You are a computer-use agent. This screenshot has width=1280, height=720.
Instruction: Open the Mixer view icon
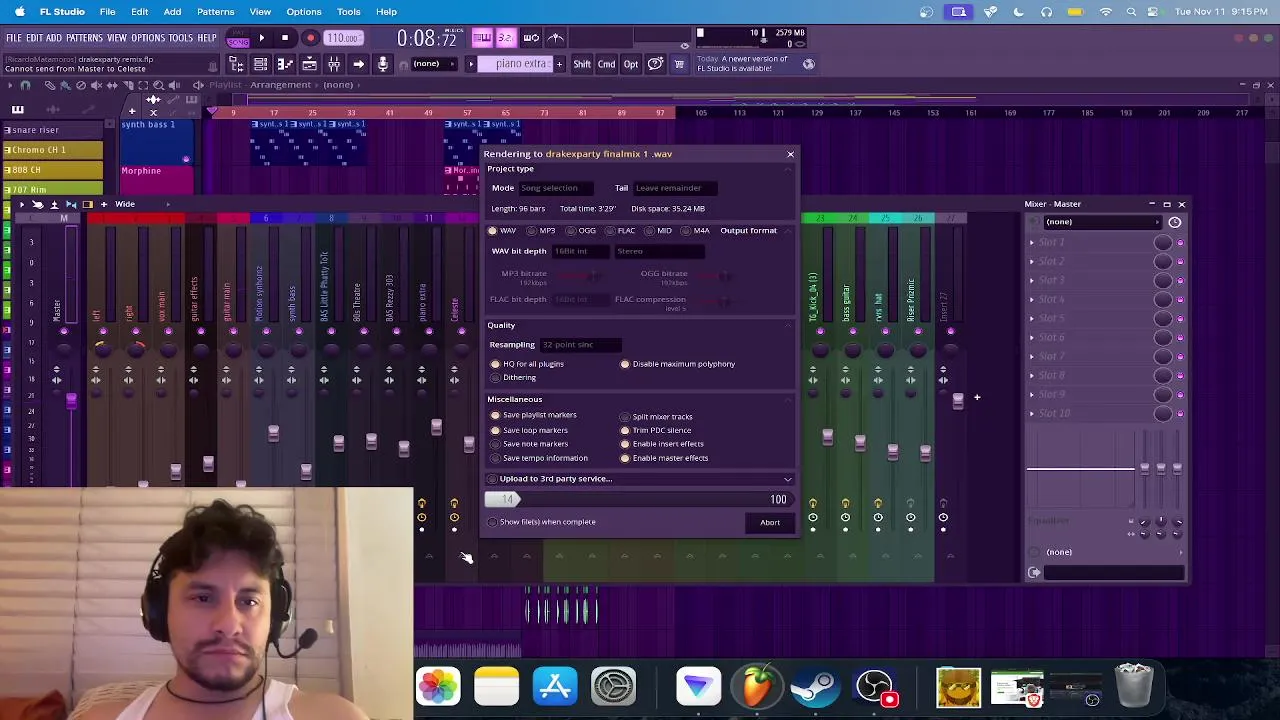[x=333, y=64]
